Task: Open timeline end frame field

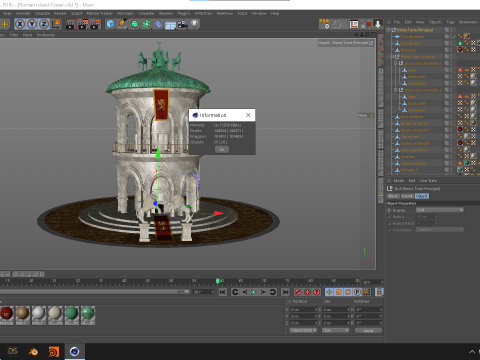Action: (372, 282)
